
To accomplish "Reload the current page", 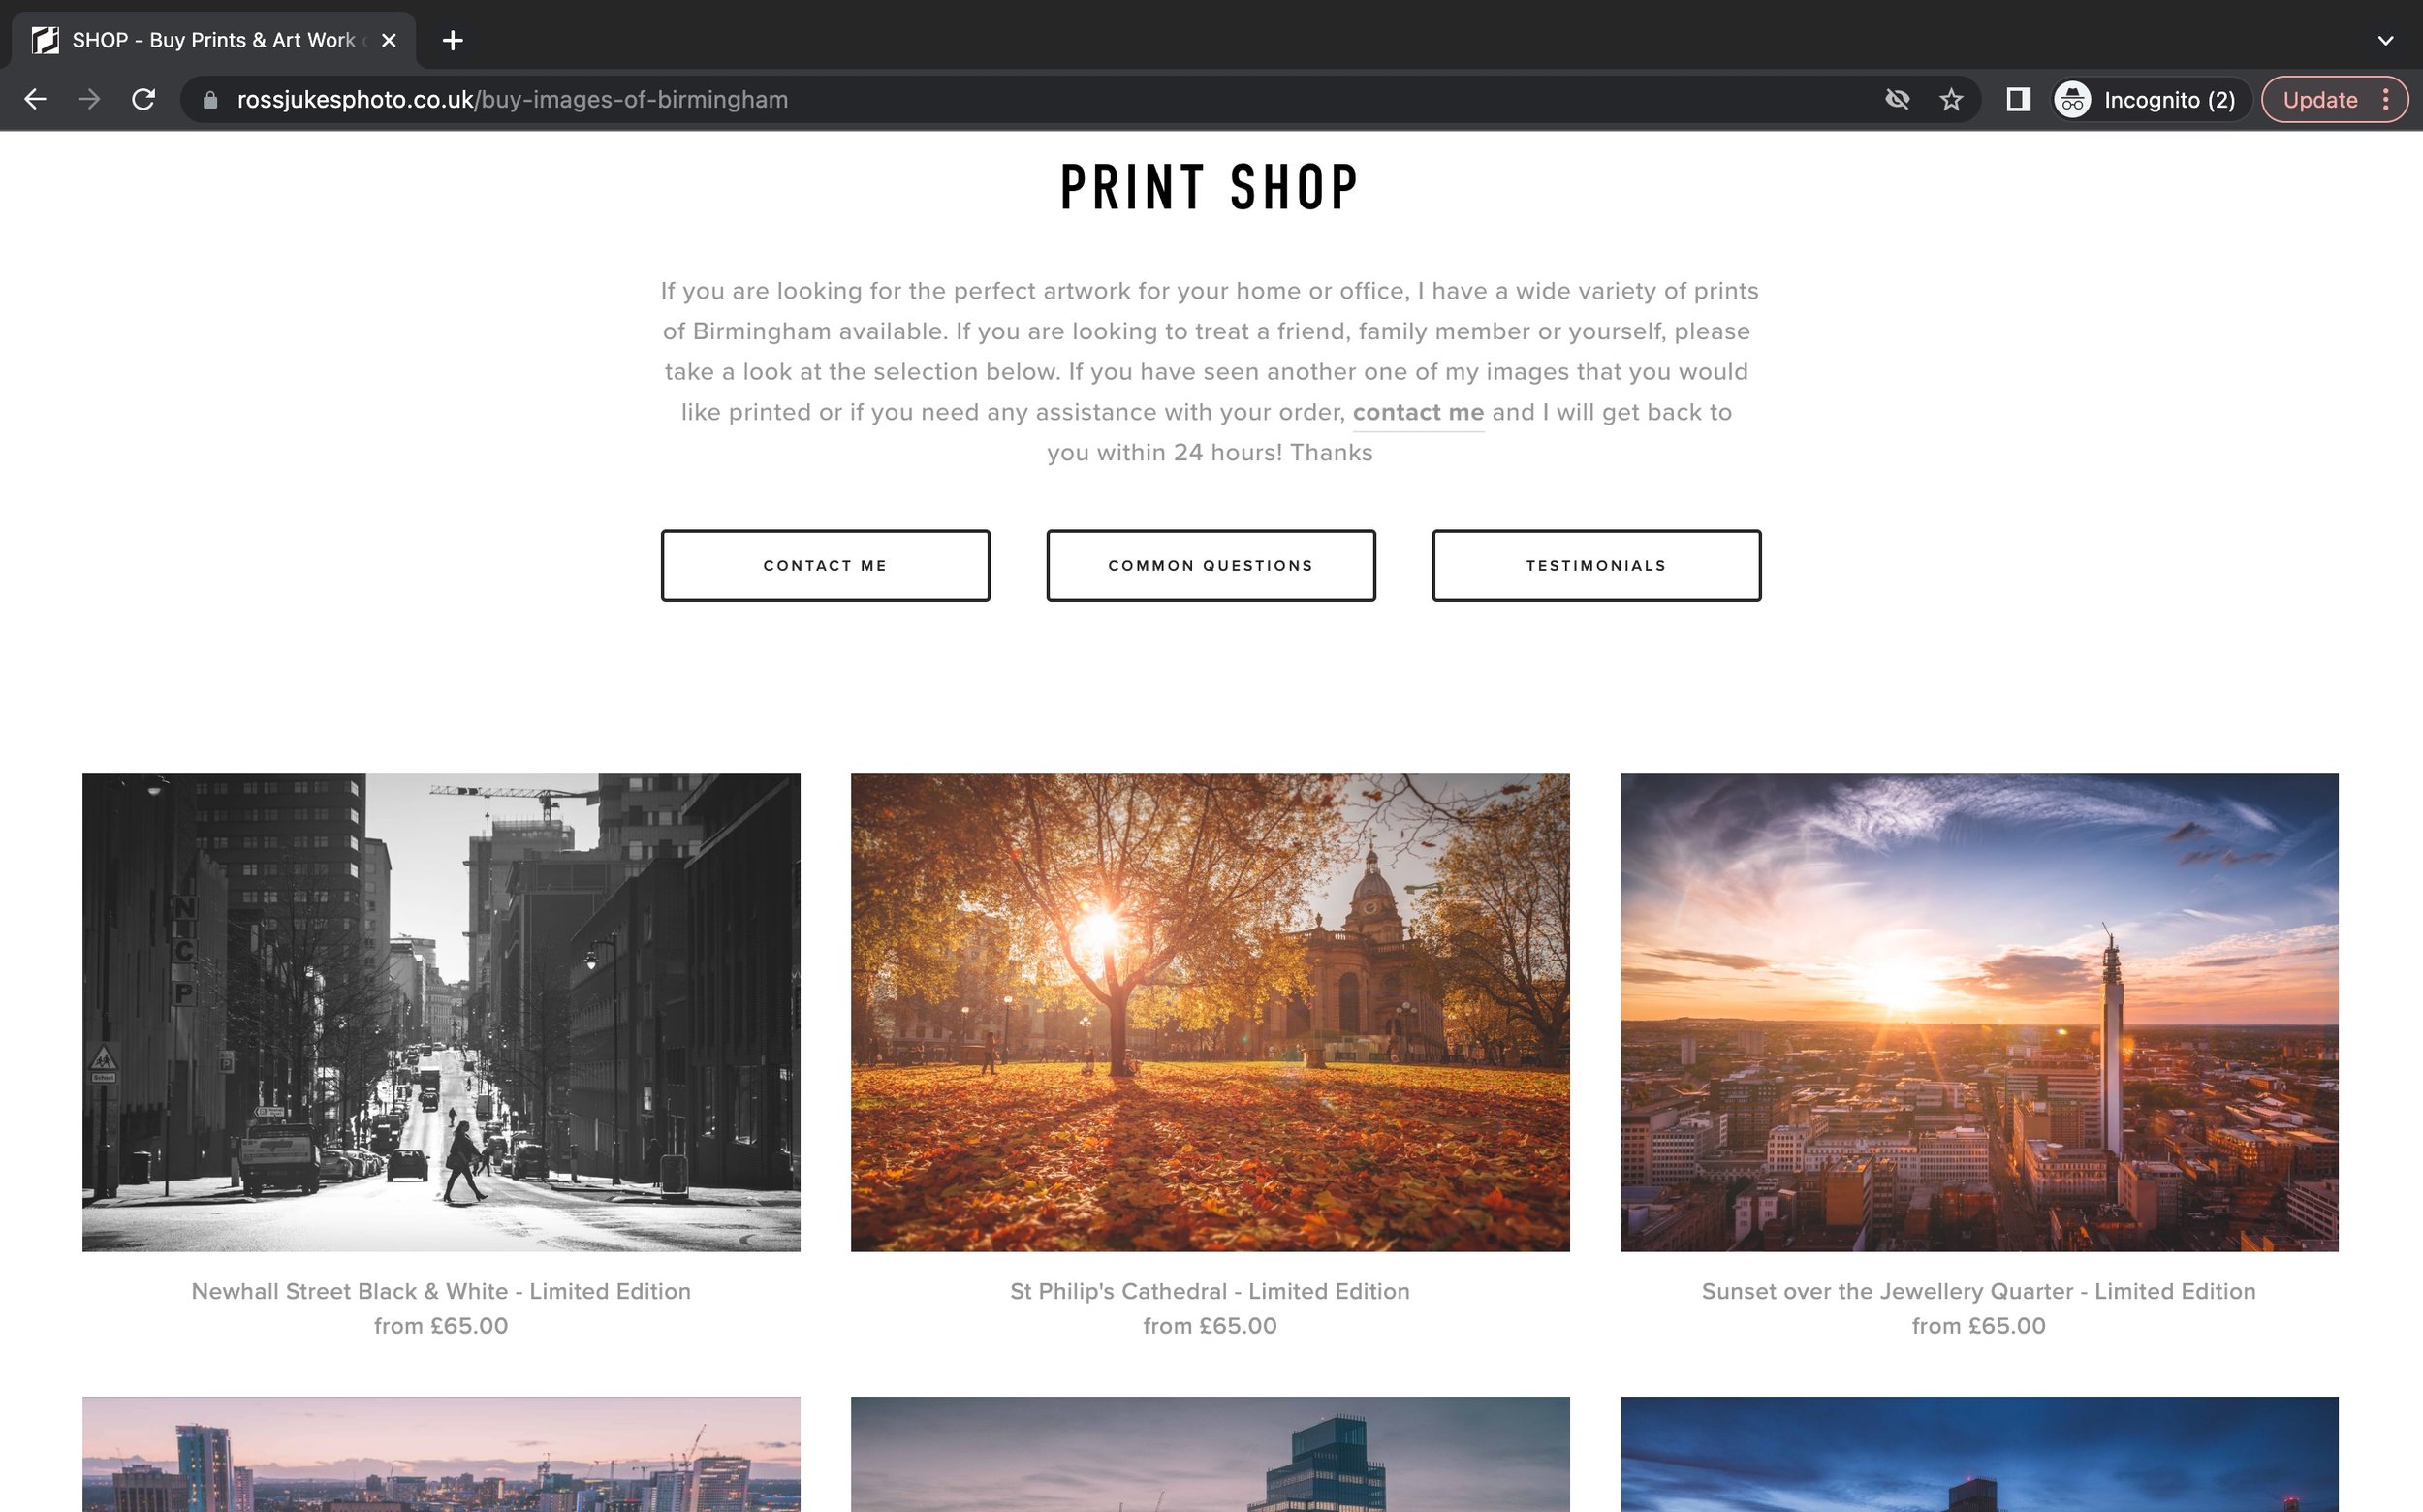I will (144, 100).
